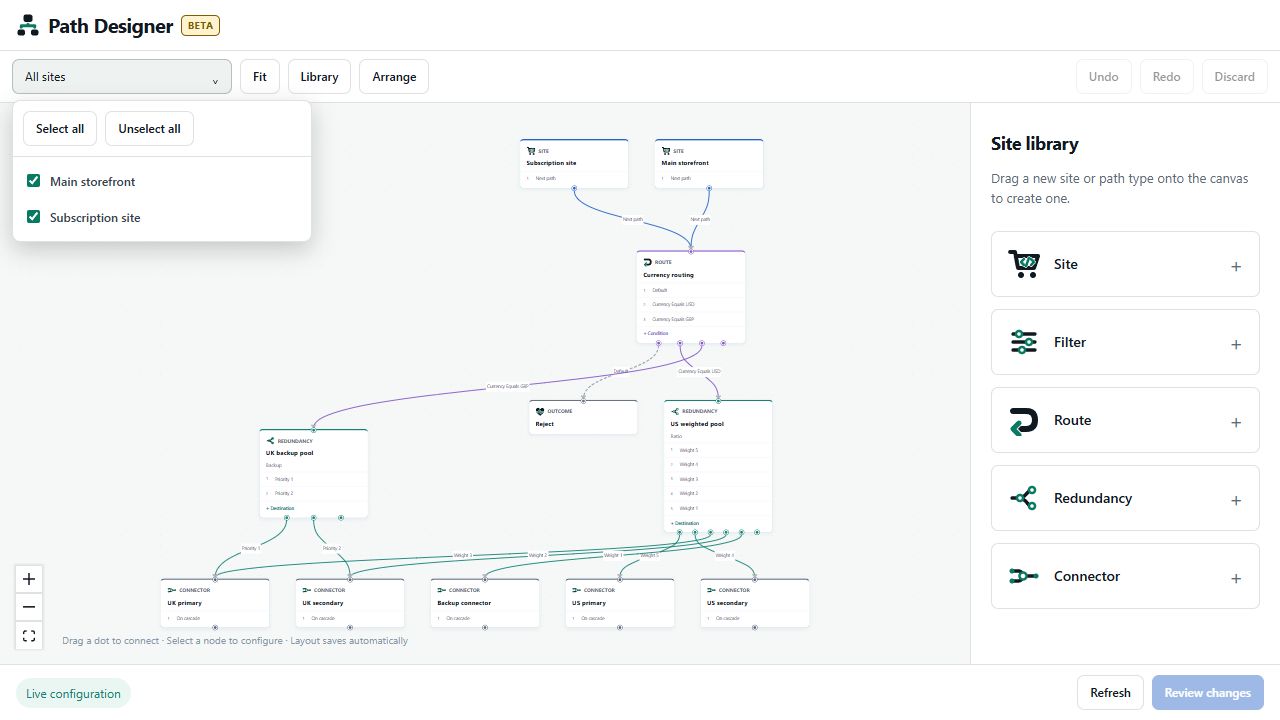Click the Connector plug icon in library
1280x720 pixels.
coord(1024,576)
